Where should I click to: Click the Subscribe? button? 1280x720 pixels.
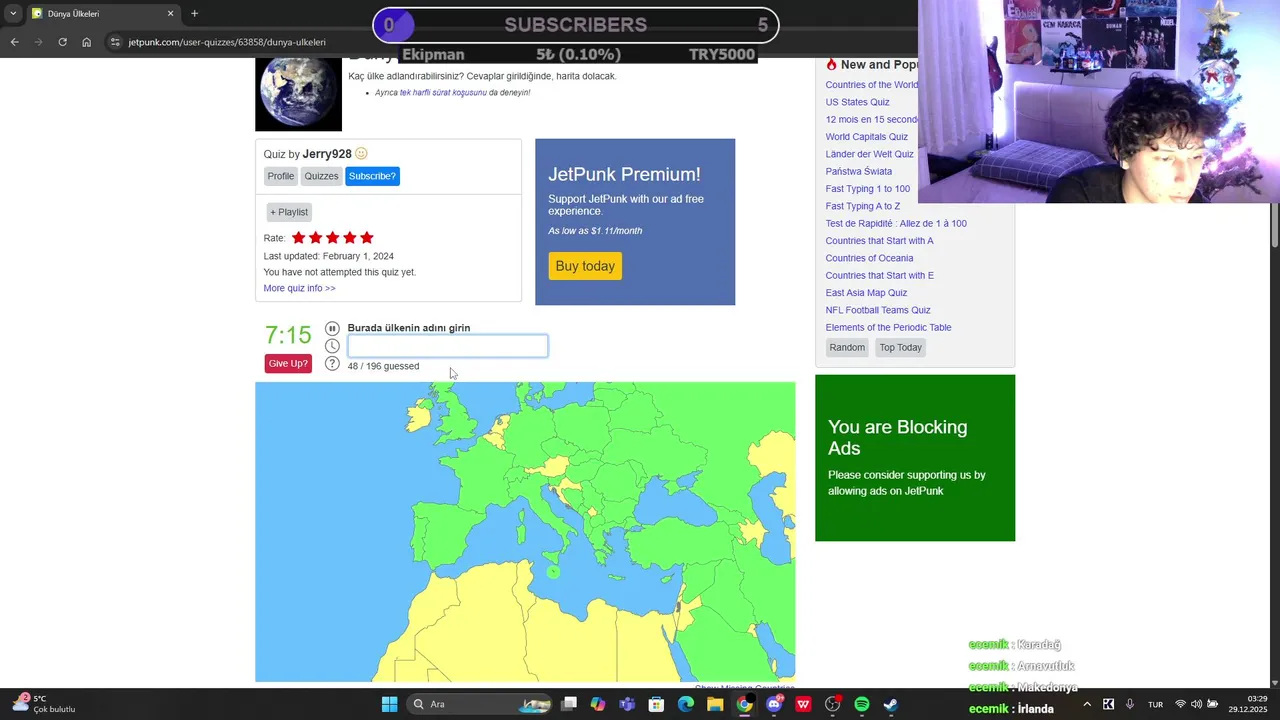tap(372, 176)
